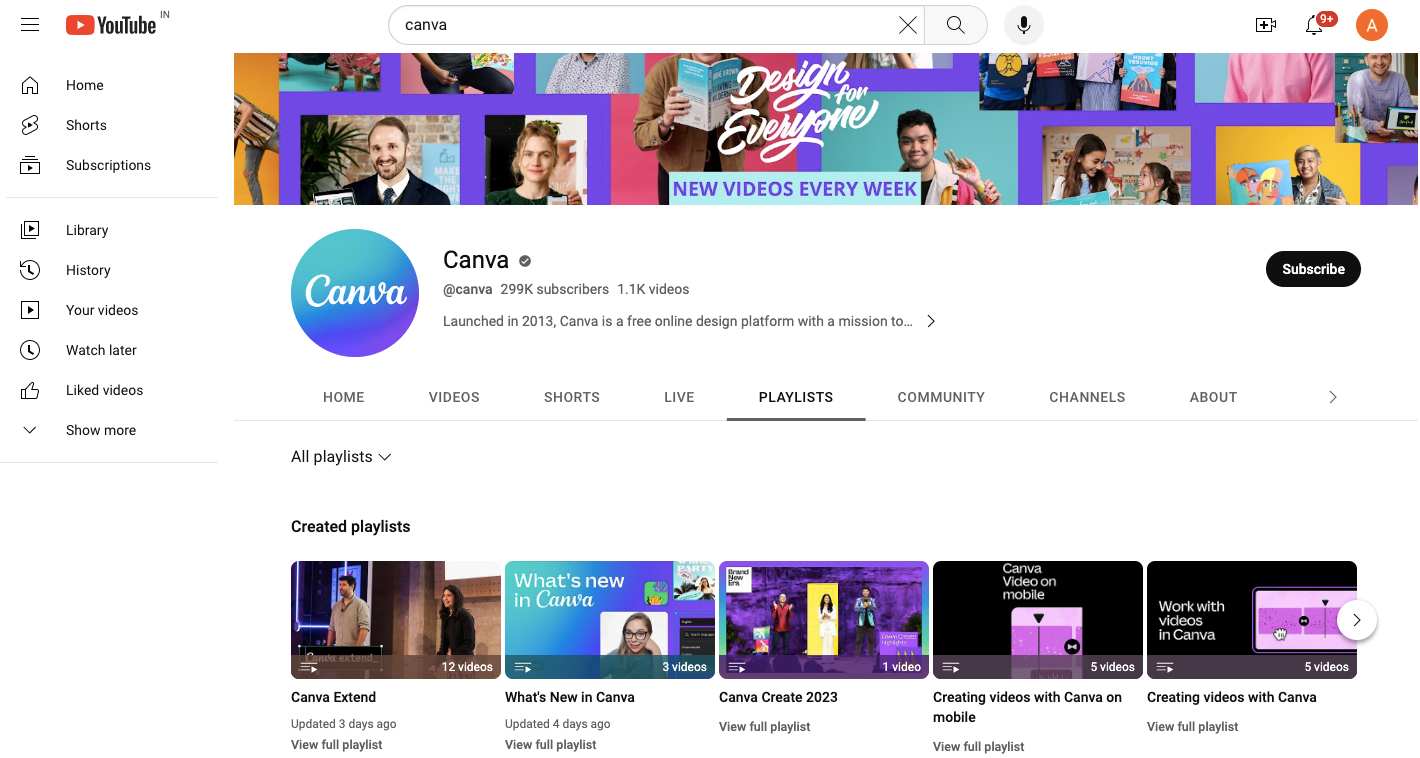Open the Create video button
The image size is (1420, 758).
point(1266,25)
